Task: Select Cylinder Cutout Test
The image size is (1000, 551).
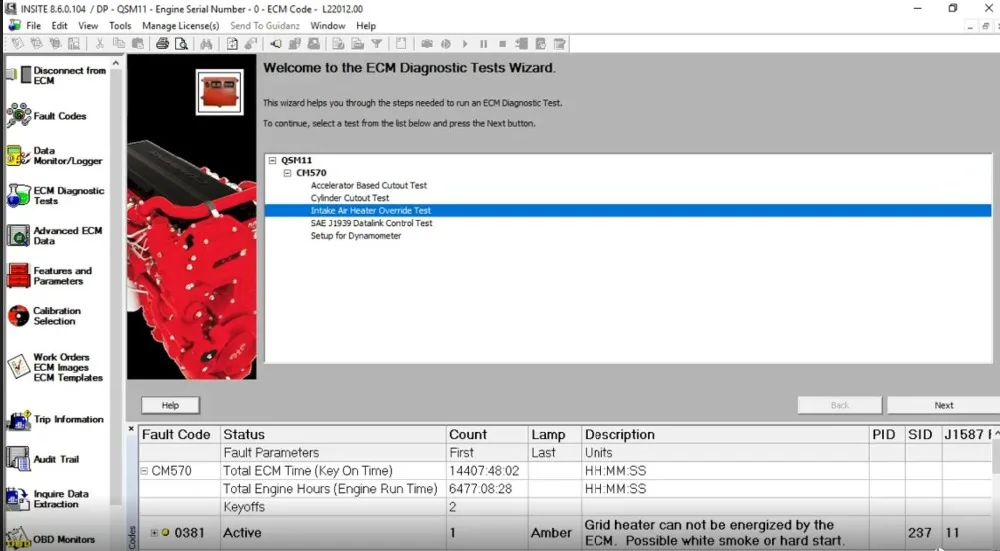Action: tap(349, 198)
